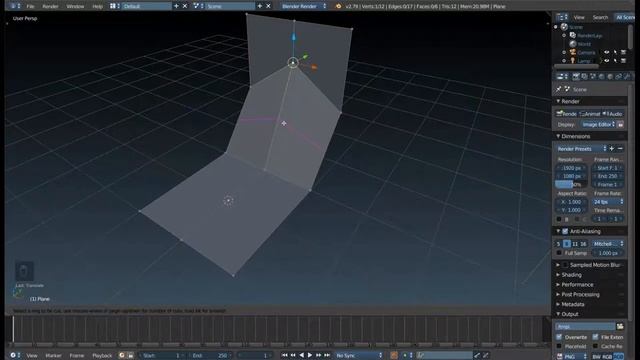640x360 pixels.
Task: Enable Sampled Motion Blur checkbox
Action: 565,265
